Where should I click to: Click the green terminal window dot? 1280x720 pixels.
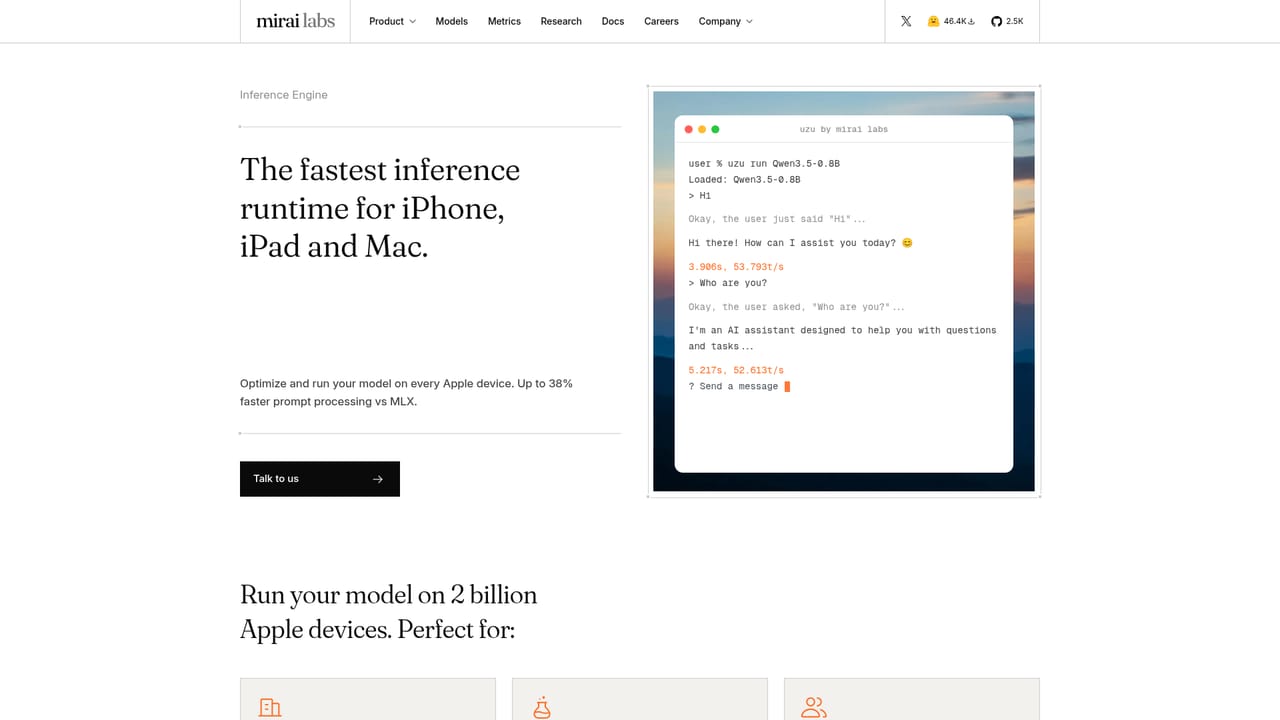715,129
